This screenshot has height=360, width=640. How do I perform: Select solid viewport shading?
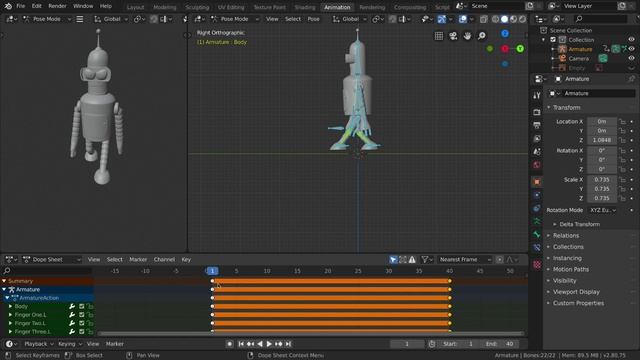click(504, 19)
